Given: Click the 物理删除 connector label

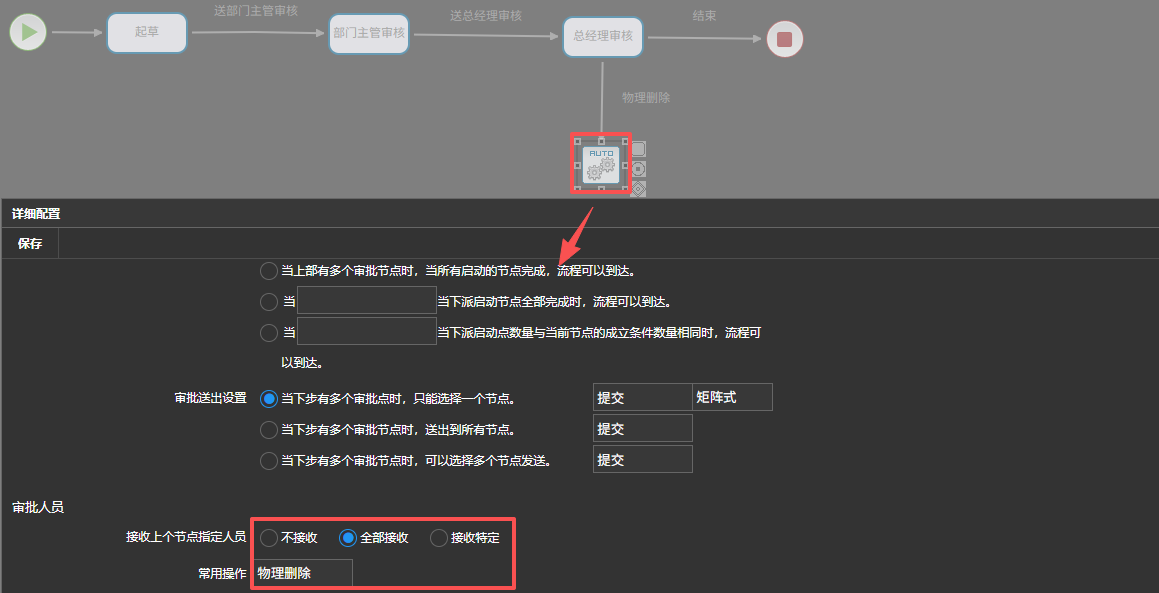Looking at the screenshot, I should (x=646, y=98).
